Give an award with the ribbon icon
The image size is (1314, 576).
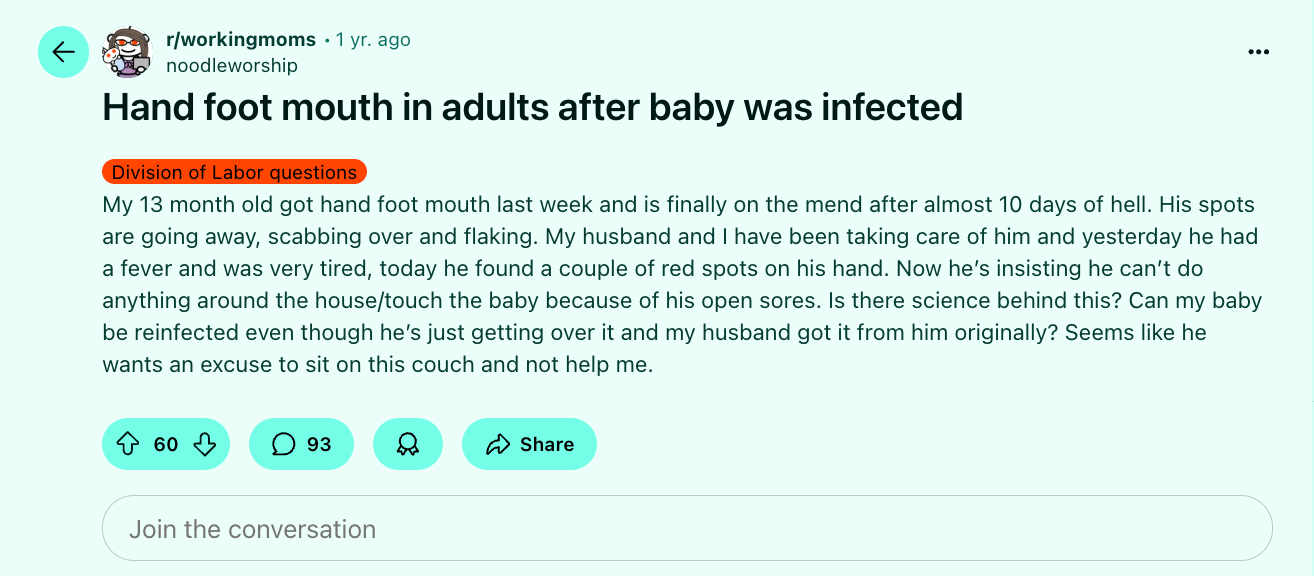pyautogui.click(x=407, y=444)
